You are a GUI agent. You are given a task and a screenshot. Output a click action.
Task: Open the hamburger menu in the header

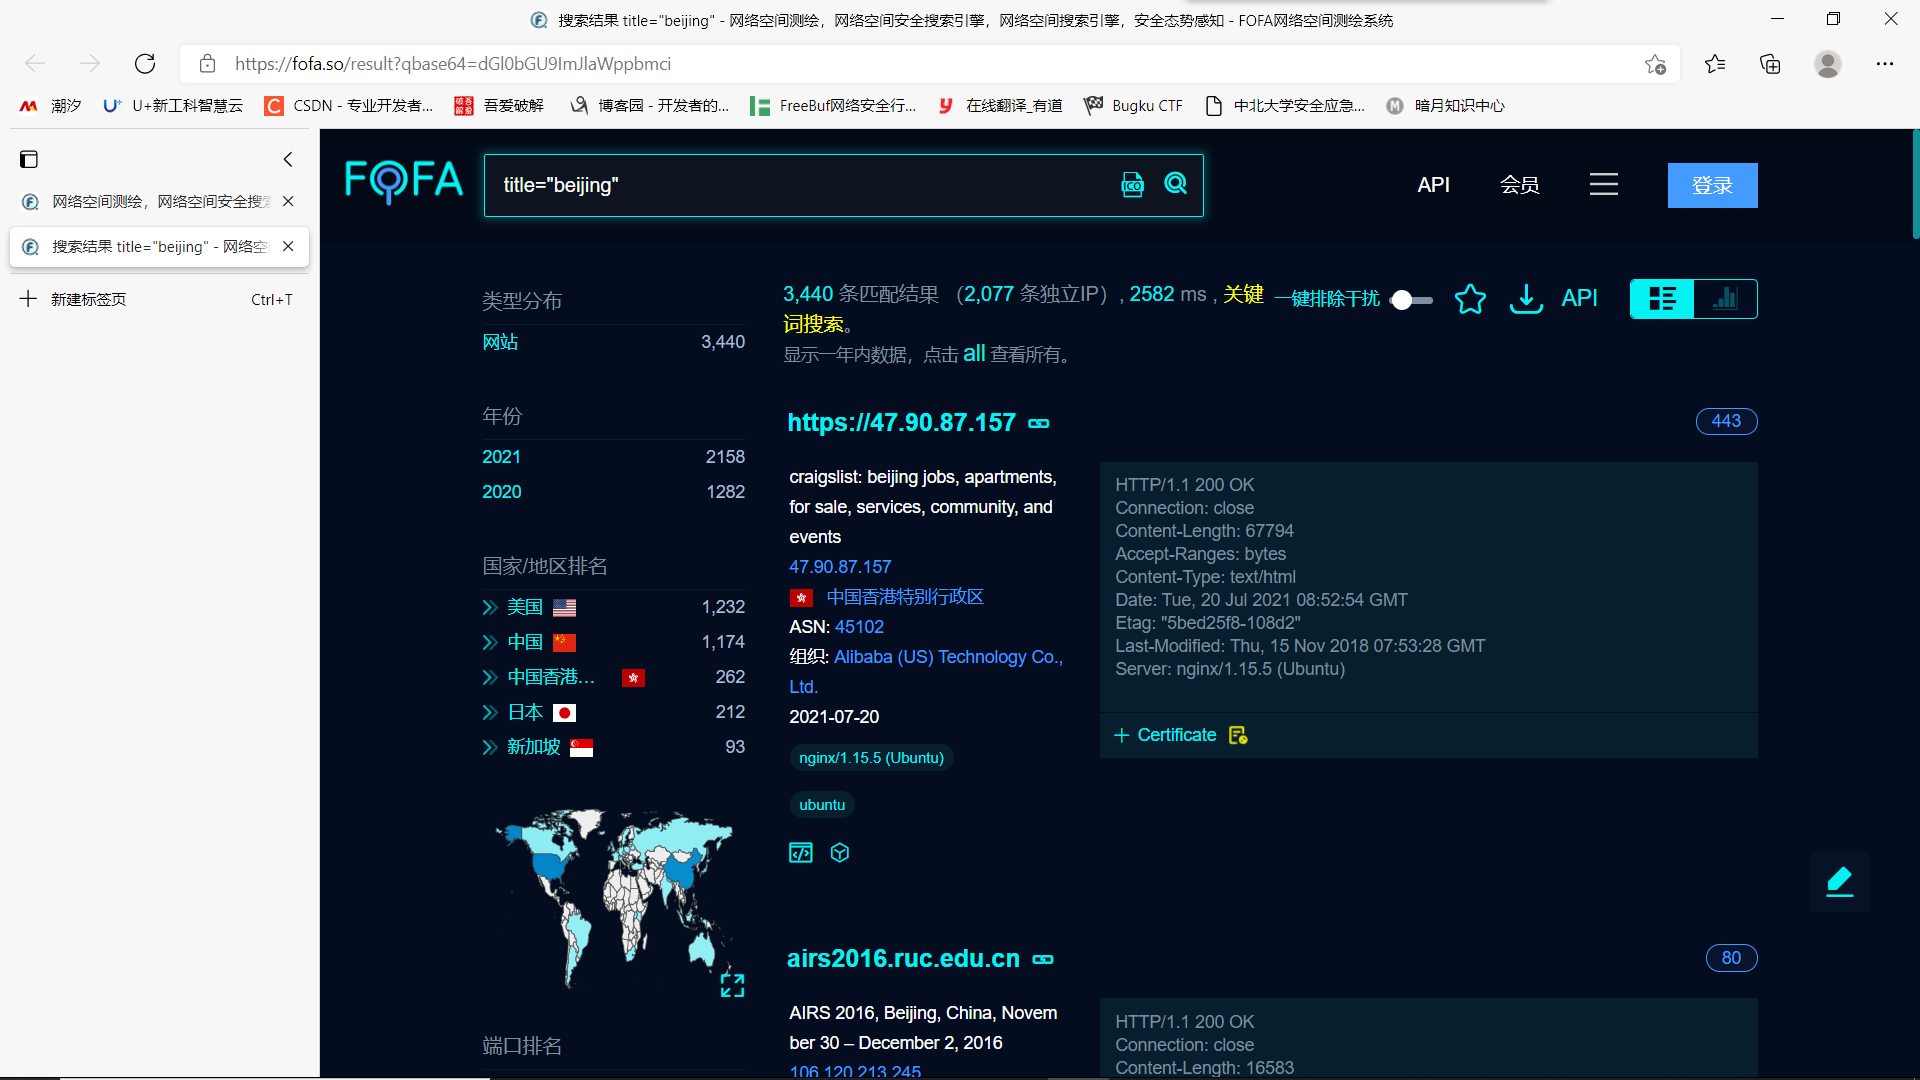[1604, 184]
